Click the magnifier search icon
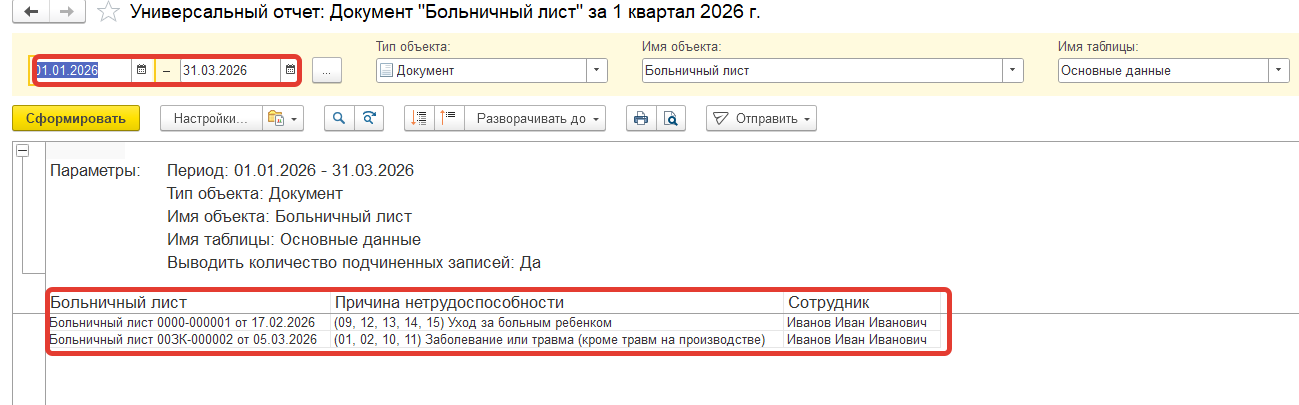The width and height of the screenshot is (1299, 405). 340,118
